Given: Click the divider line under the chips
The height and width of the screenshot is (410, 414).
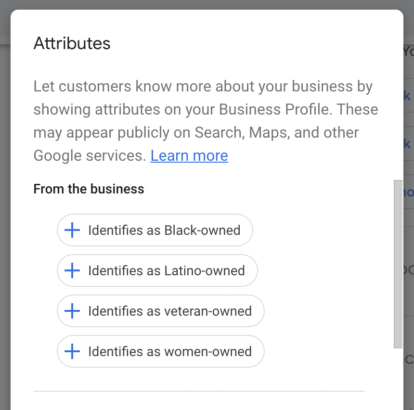Looking at the screenshot, I should pyautogui.click(x=199, y=391).
